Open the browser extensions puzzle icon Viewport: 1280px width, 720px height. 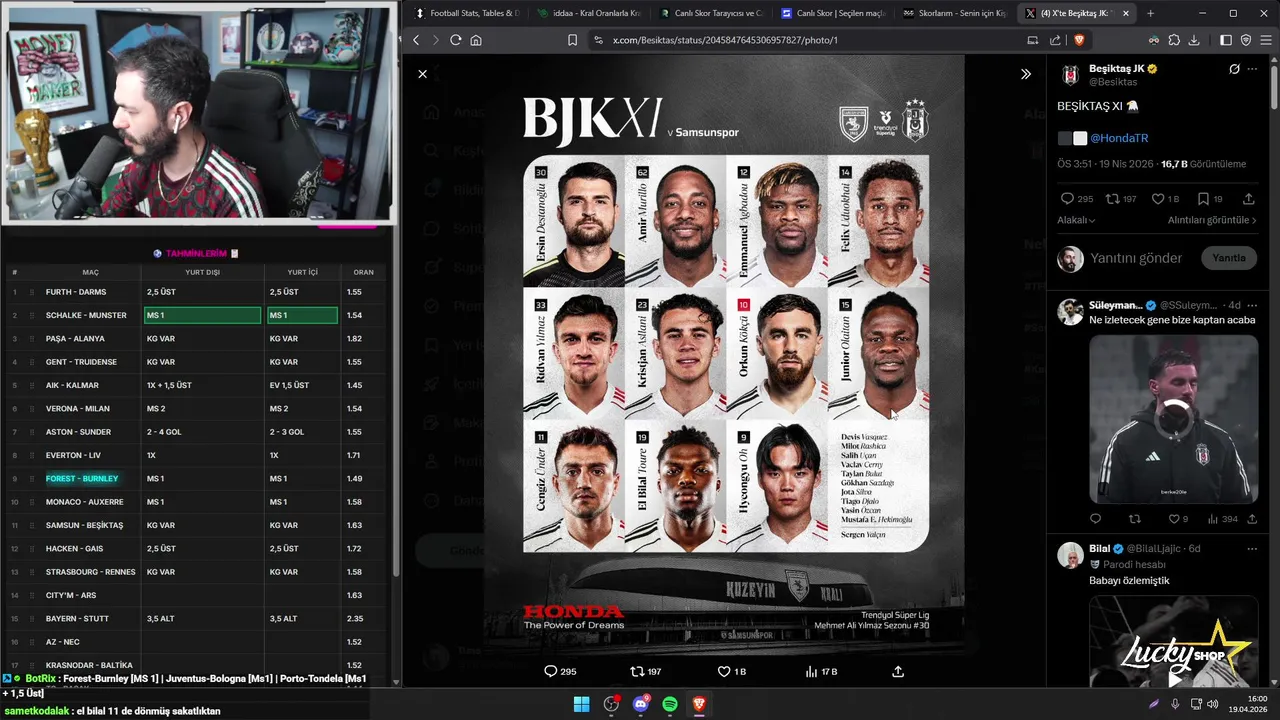[x=1173, y=40]
